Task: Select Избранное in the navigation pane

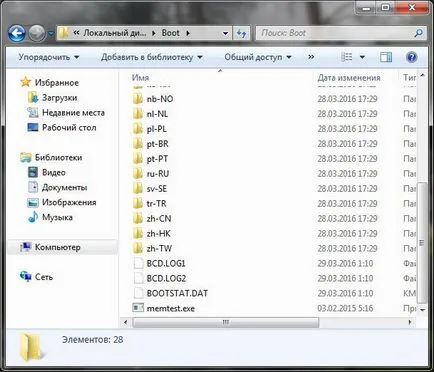Action: [49, 82]
